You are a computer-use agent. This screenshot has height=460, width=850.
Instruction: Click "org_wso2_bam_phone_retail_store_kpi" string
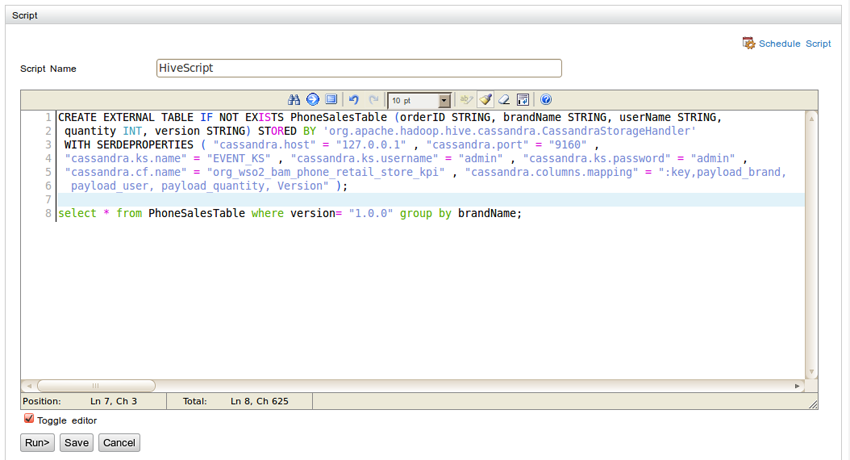click(x=326, y=172)
